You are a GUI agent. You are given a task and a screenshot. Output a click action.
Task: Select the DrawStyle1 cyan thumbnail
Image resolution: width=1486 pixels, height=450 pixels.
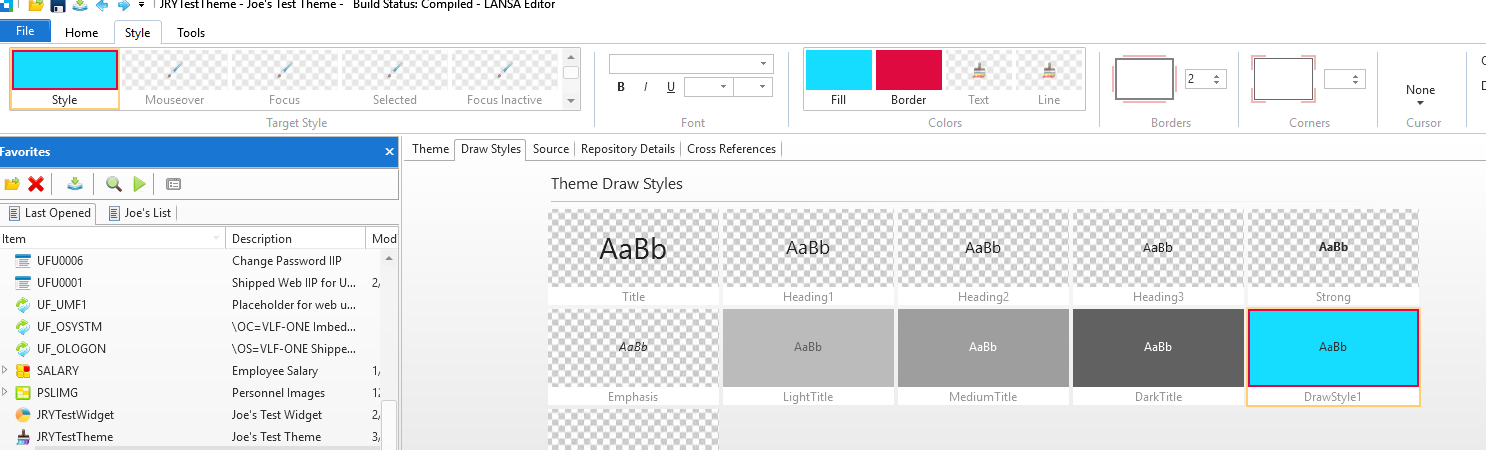(1333, 357)
